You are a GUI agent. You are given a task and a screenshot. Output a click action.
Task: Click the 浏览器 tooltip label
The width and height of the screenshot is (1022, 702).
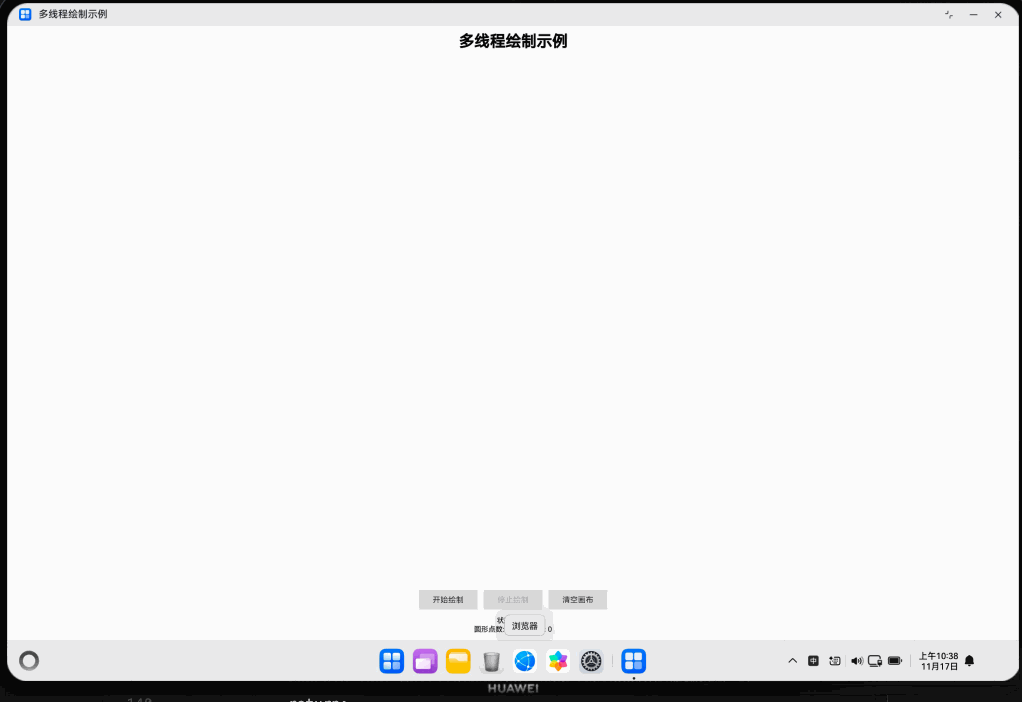pos(525,626)
